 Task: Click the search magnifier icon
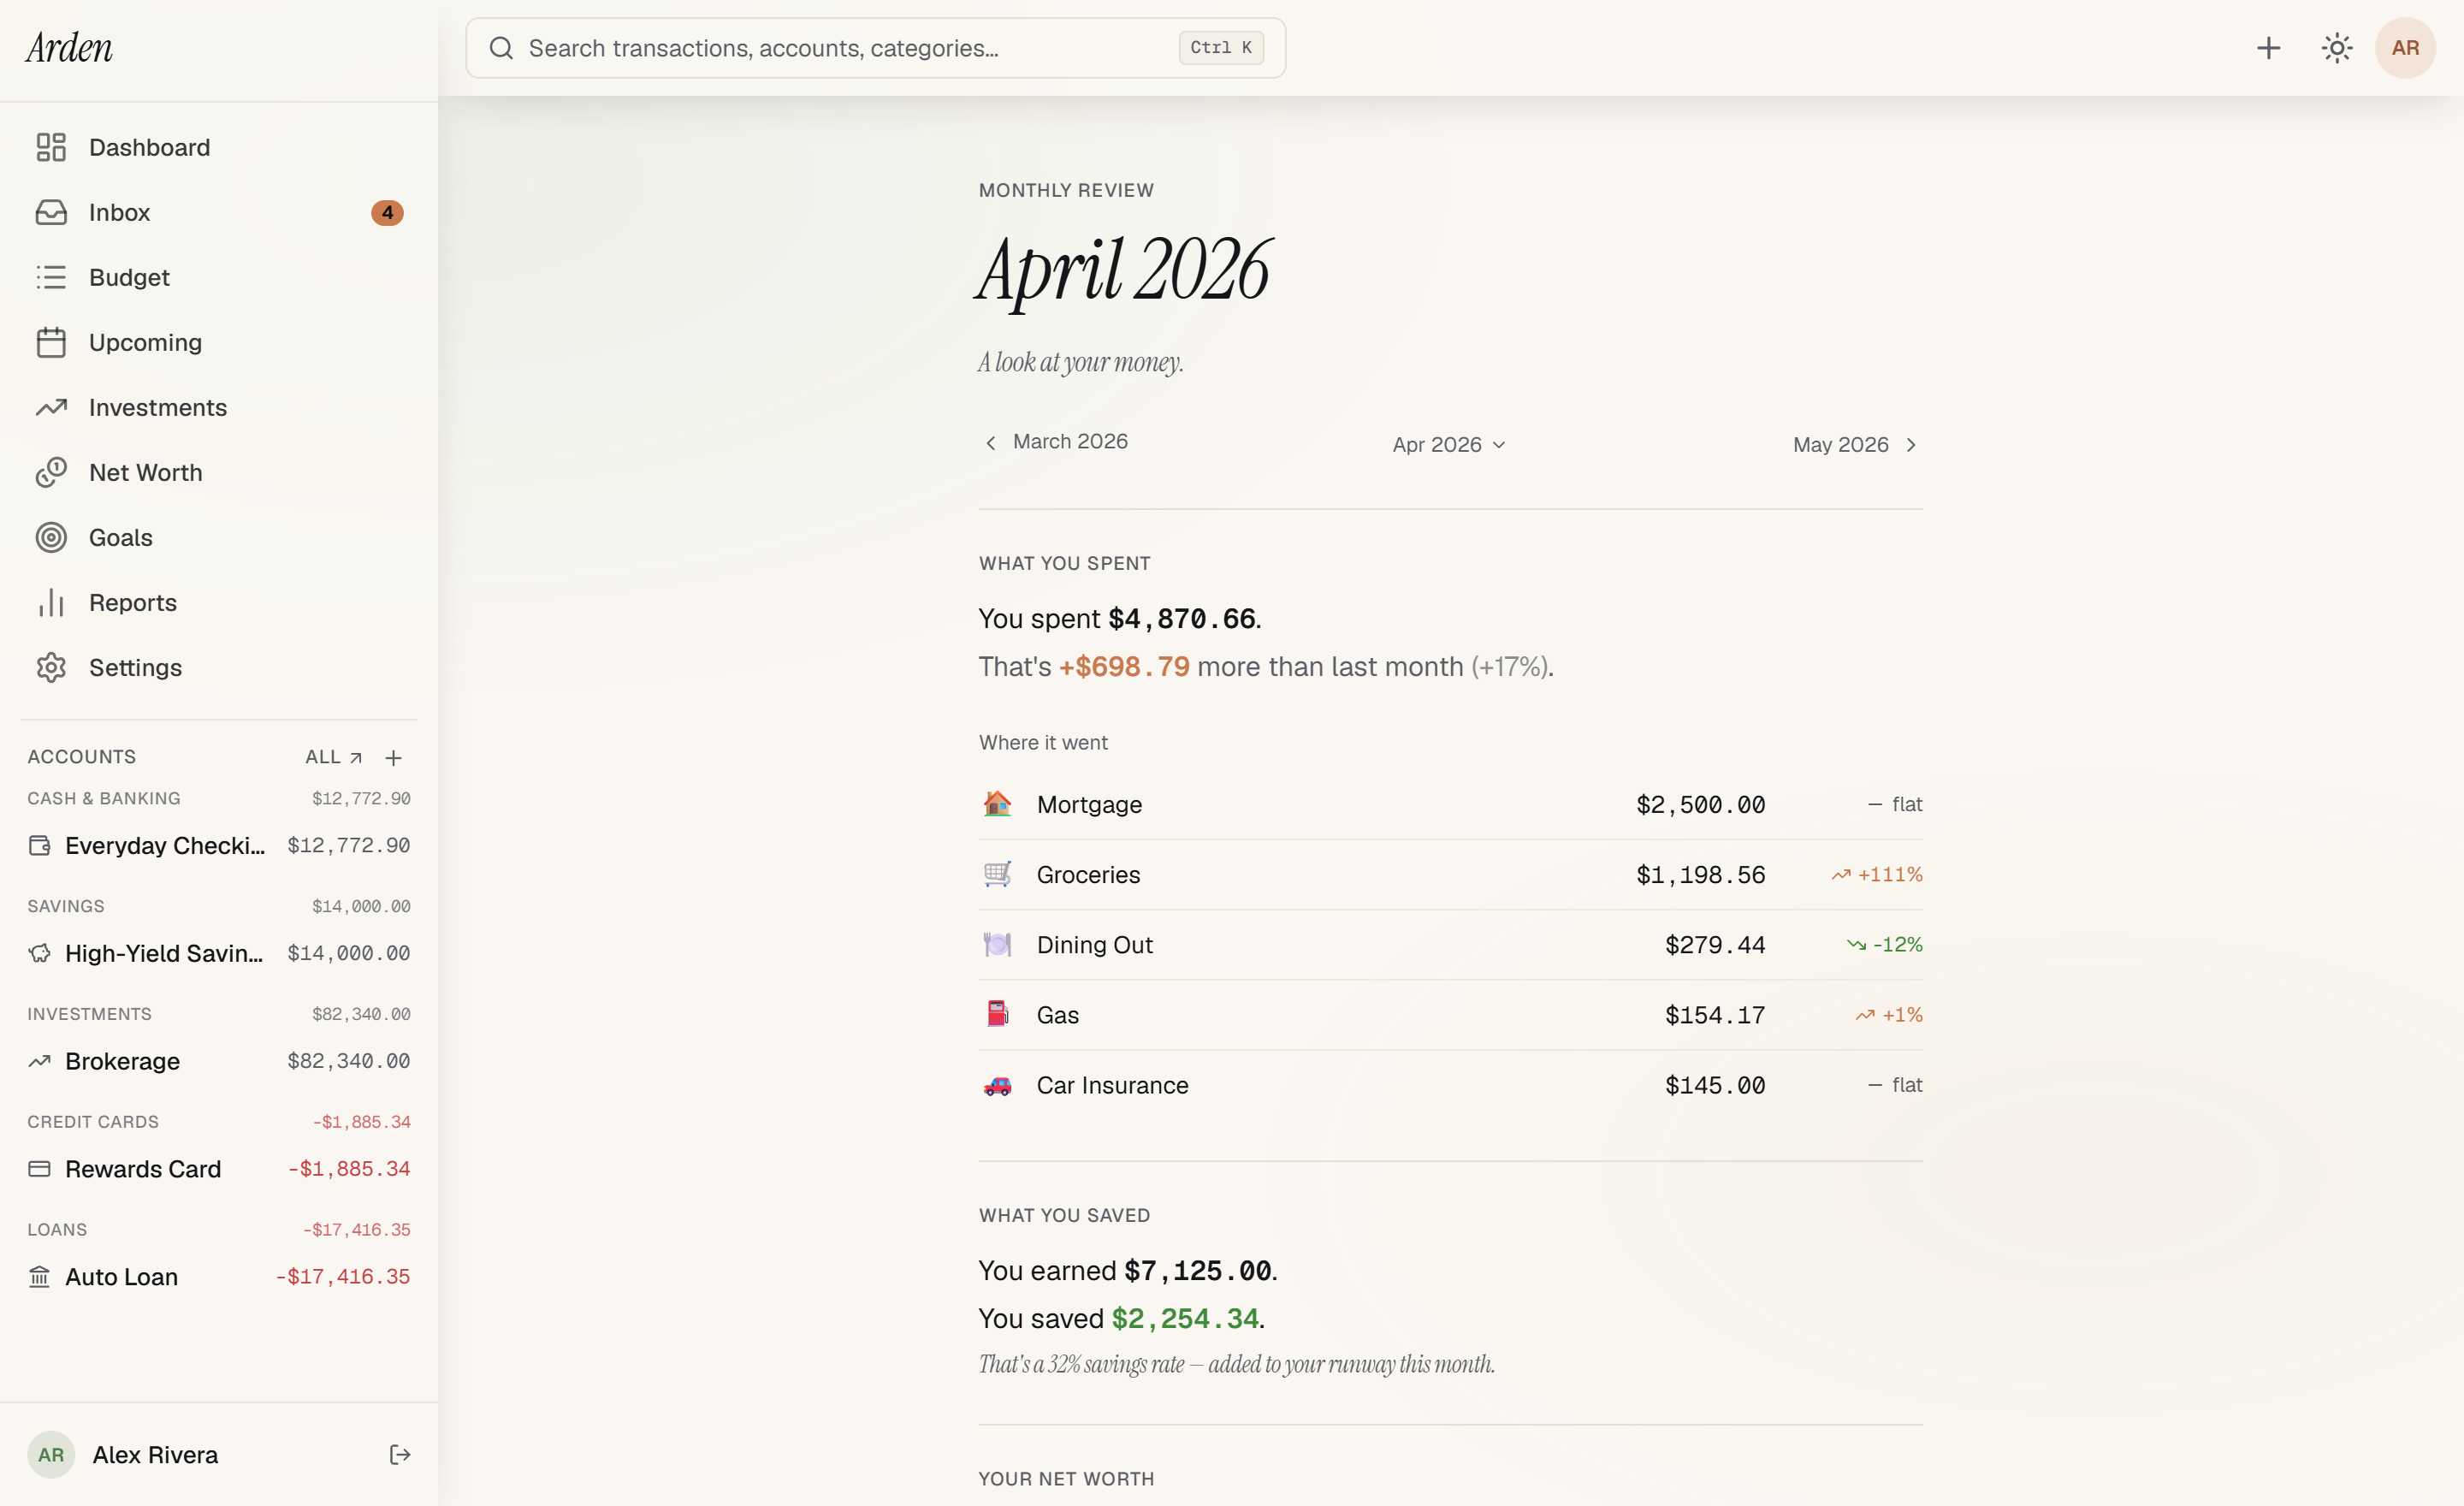coord(501,48)
